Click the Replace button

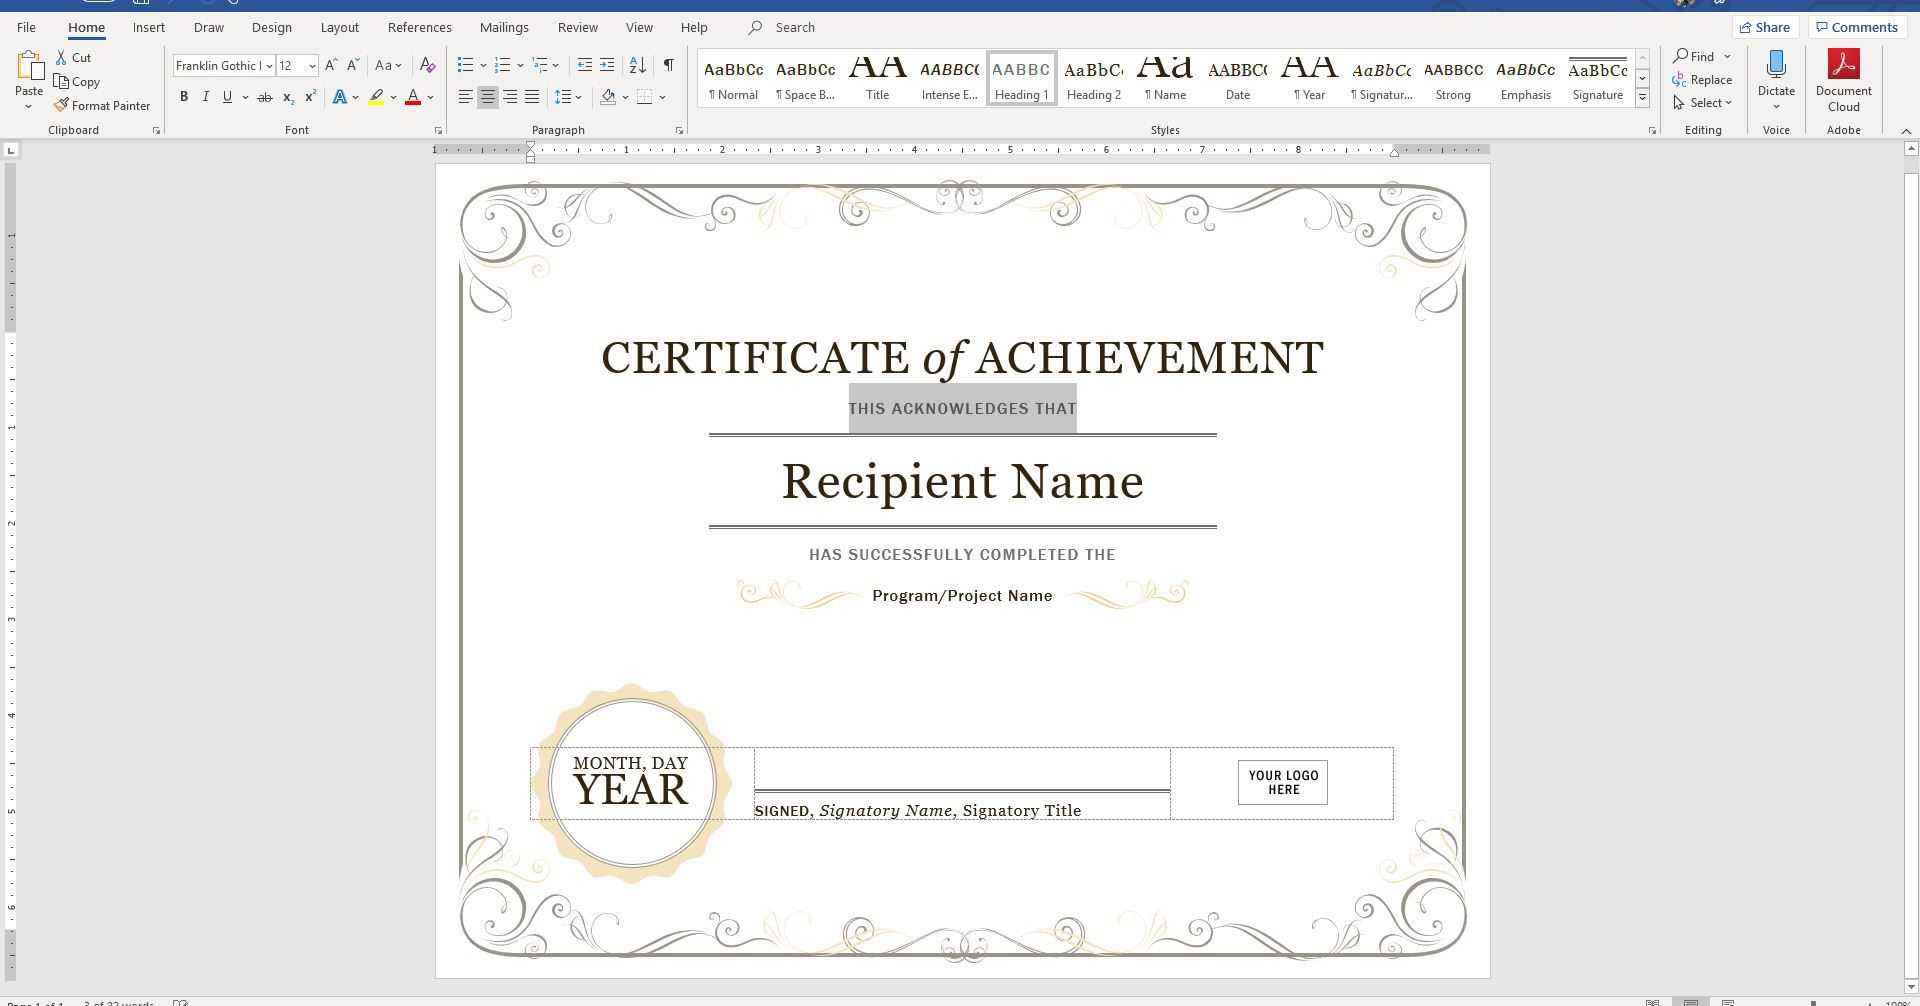pos(1702,80)
